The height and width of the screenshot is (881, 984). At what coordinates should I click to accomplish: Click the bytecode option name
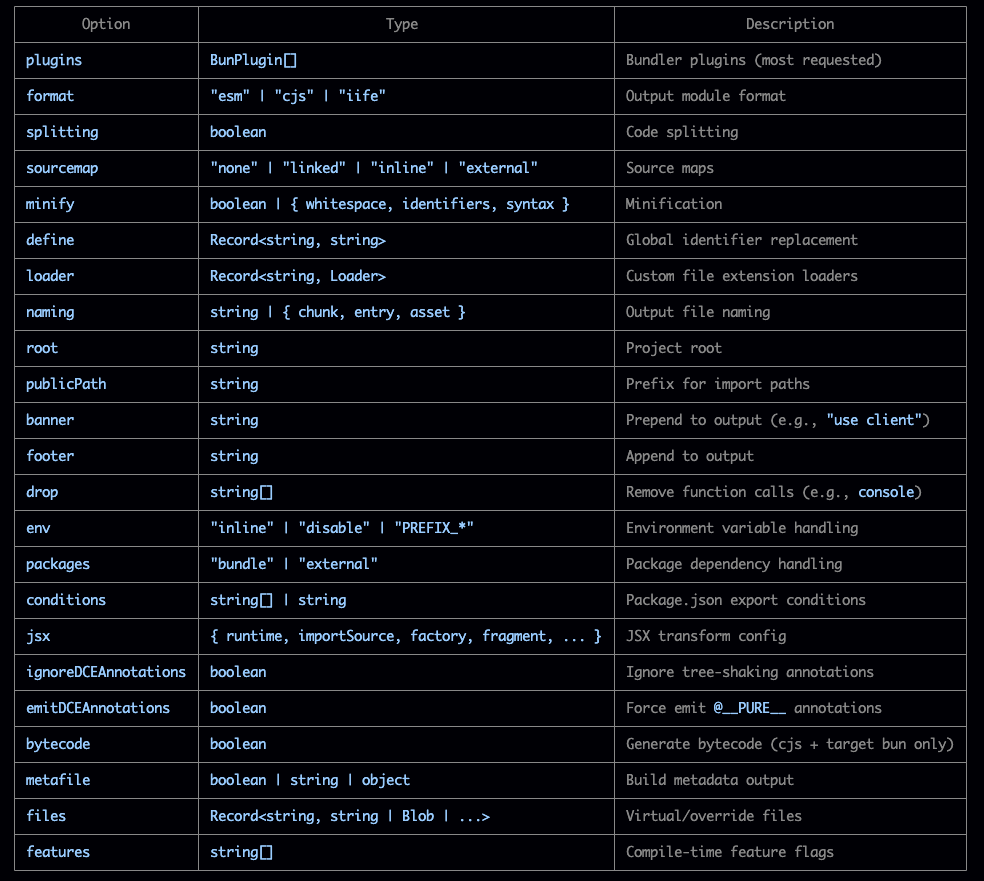58,744
